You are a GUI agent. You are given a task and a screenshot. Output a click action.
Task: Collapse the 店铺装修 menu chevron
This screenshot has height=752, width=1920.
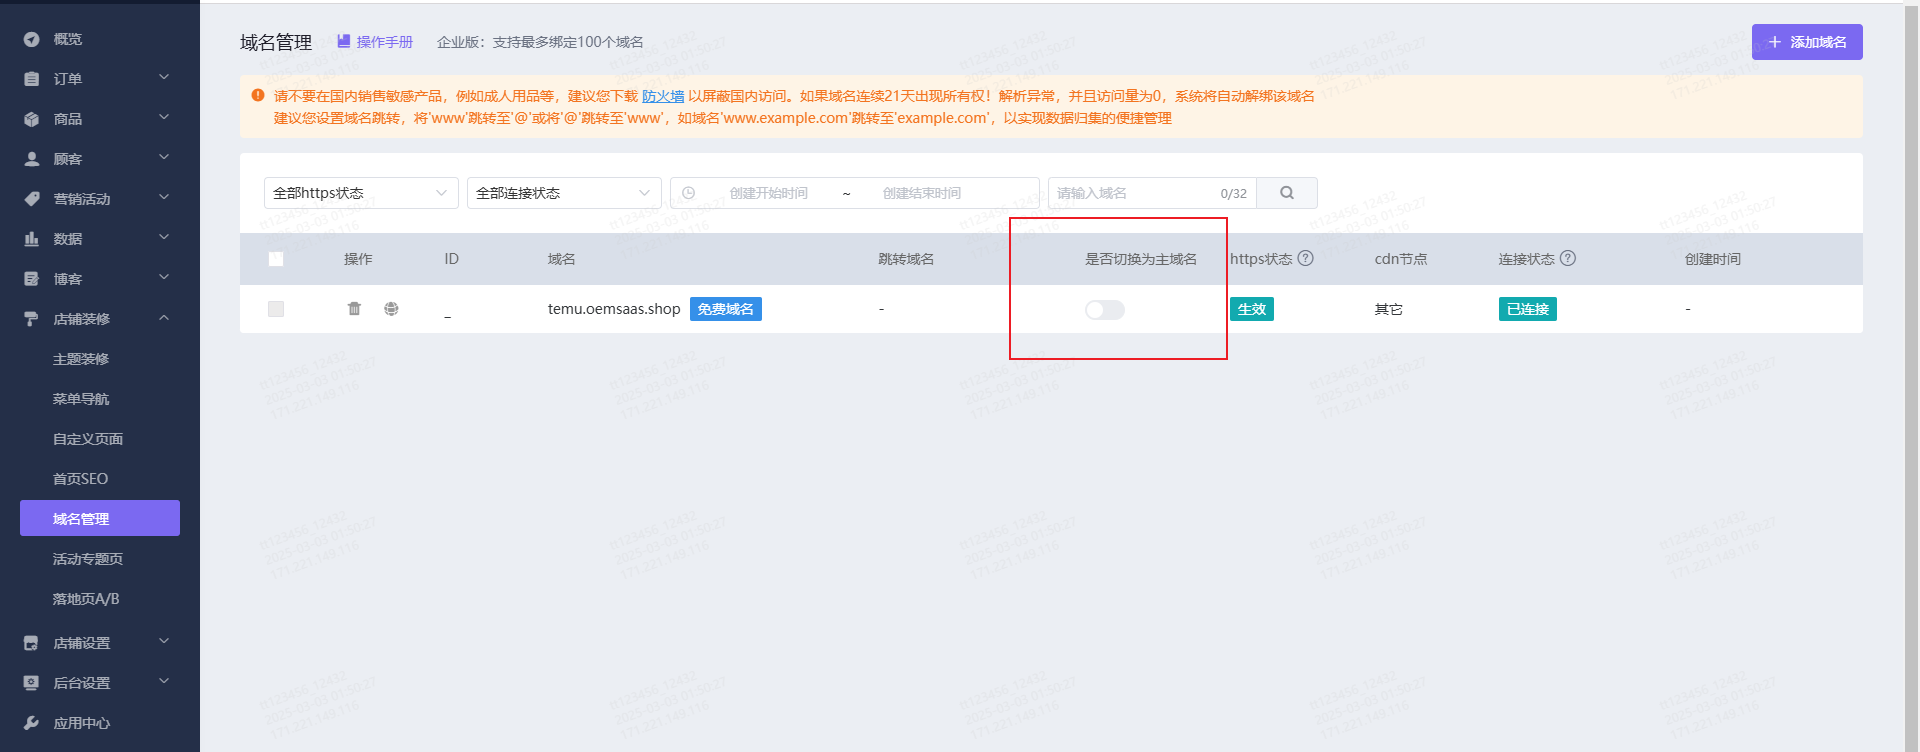pos(164,318)
